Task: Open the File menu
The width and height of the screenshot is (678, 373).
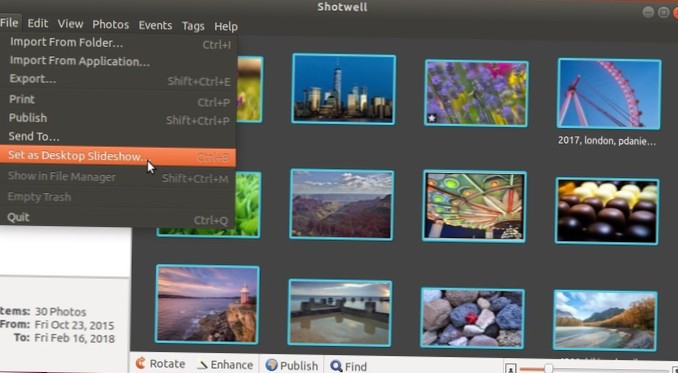Action: (9, 22)
